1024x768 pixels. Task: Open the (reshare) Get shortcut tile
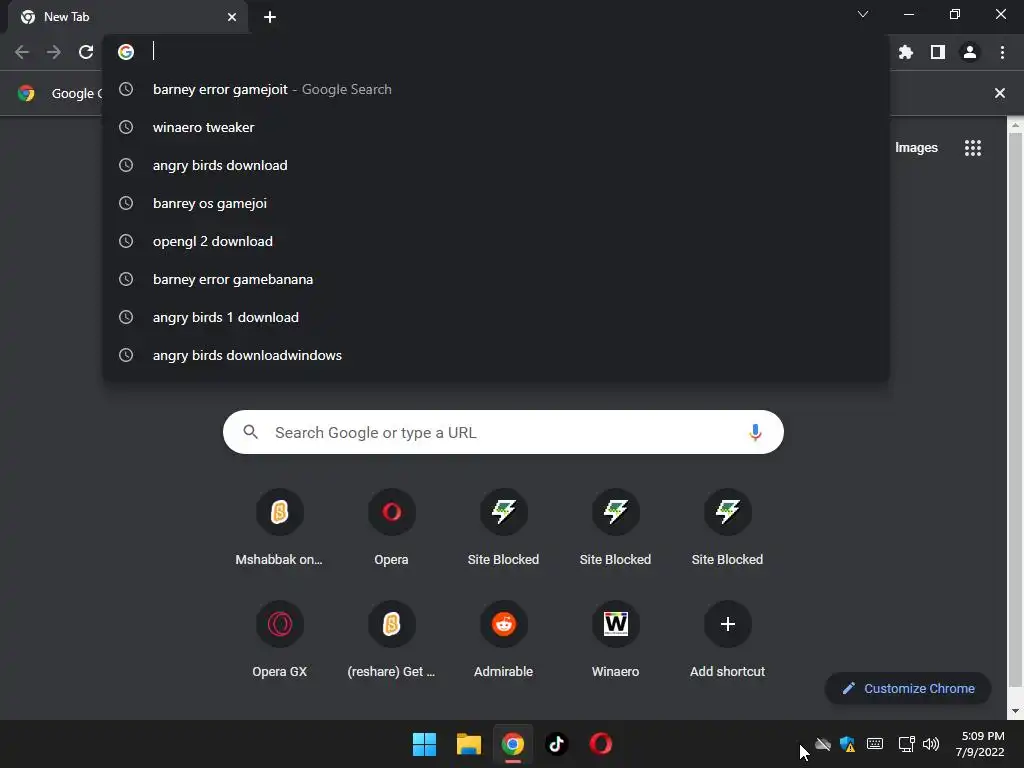click(391, 640)
